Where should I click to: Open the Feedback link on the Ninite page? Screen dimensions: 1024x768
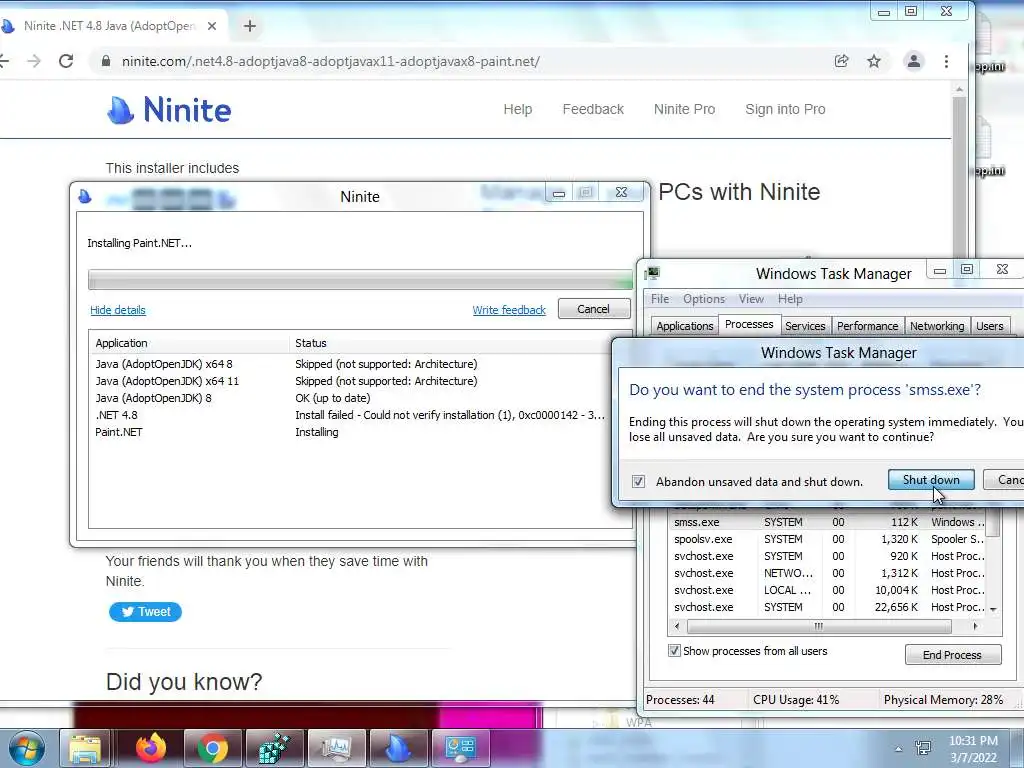click(x=593, y=109)
